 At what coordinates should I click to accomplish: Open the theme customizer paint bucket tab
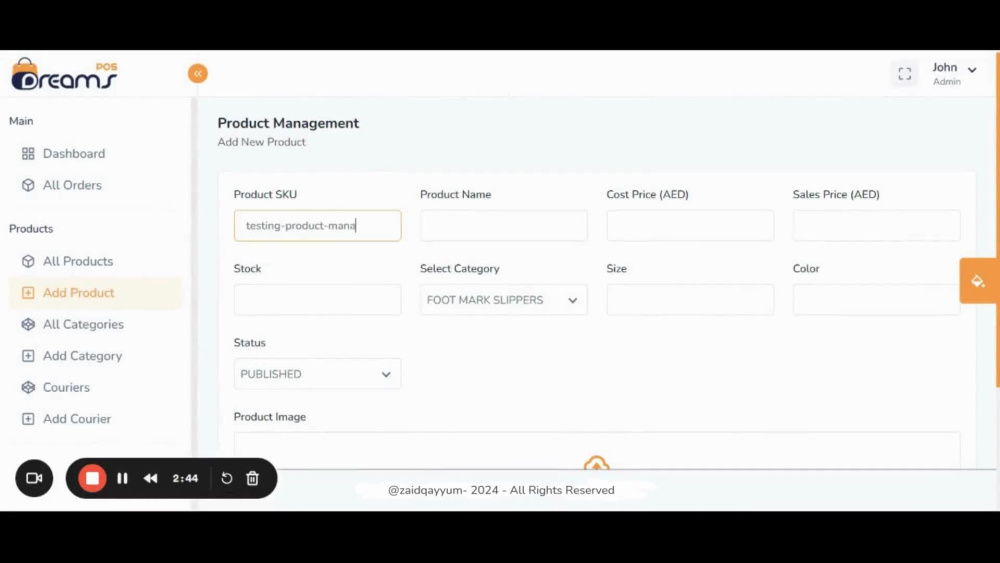pyautogui.click(x=978, y=281)
